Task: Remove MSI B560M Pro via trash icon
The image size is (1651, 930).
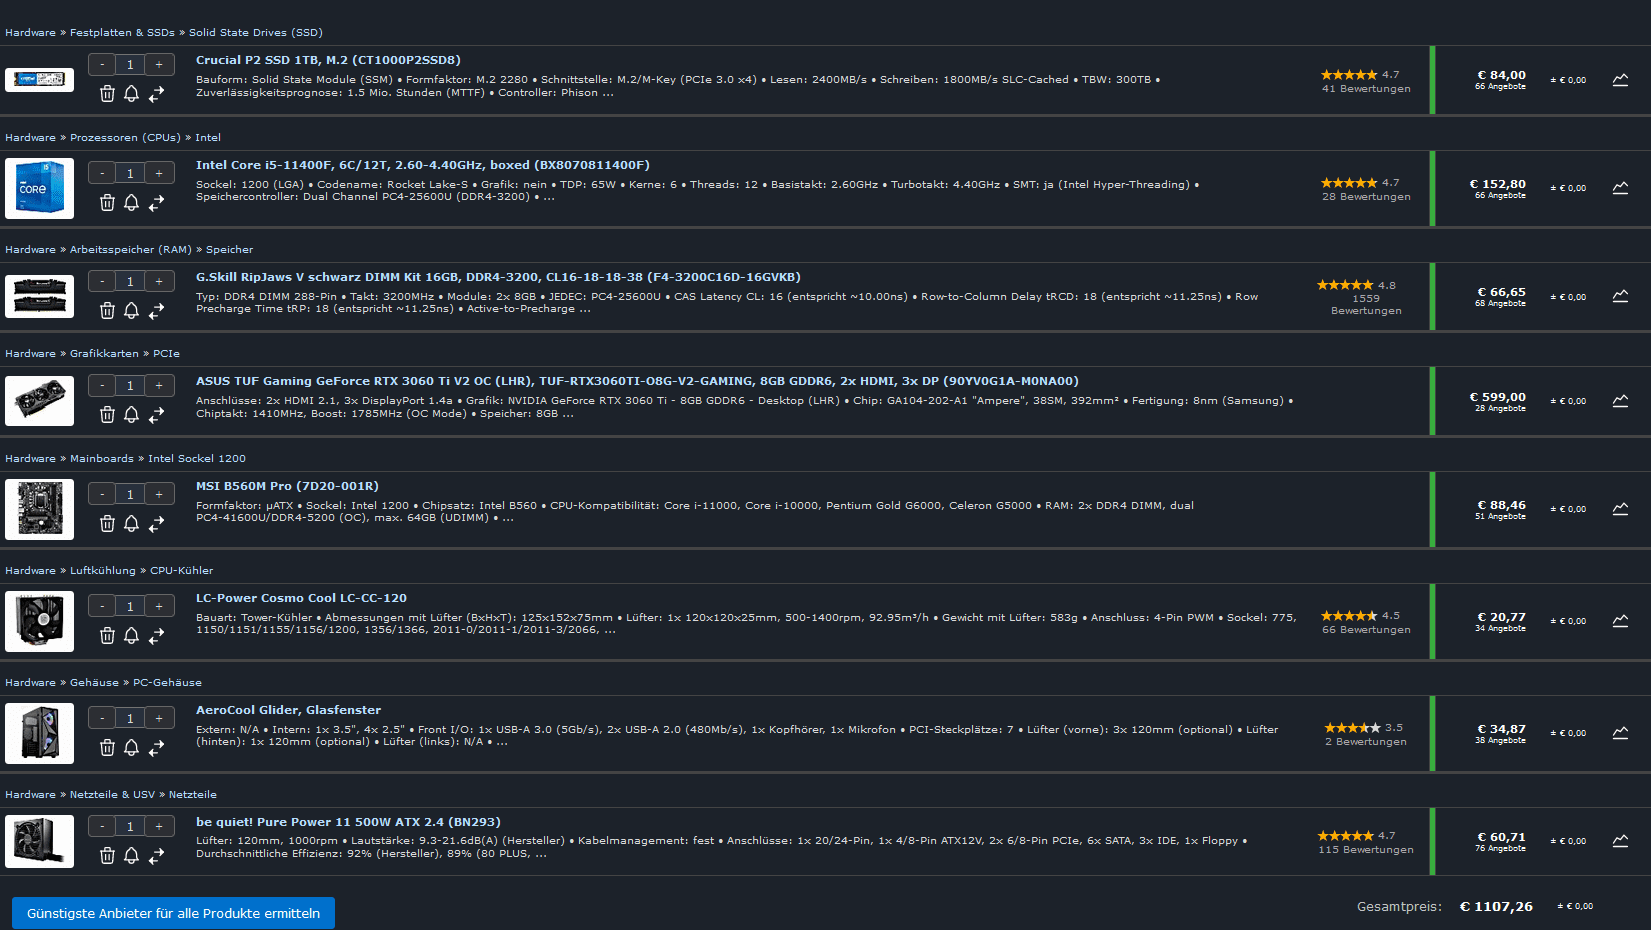Action: tap(107, 523)
